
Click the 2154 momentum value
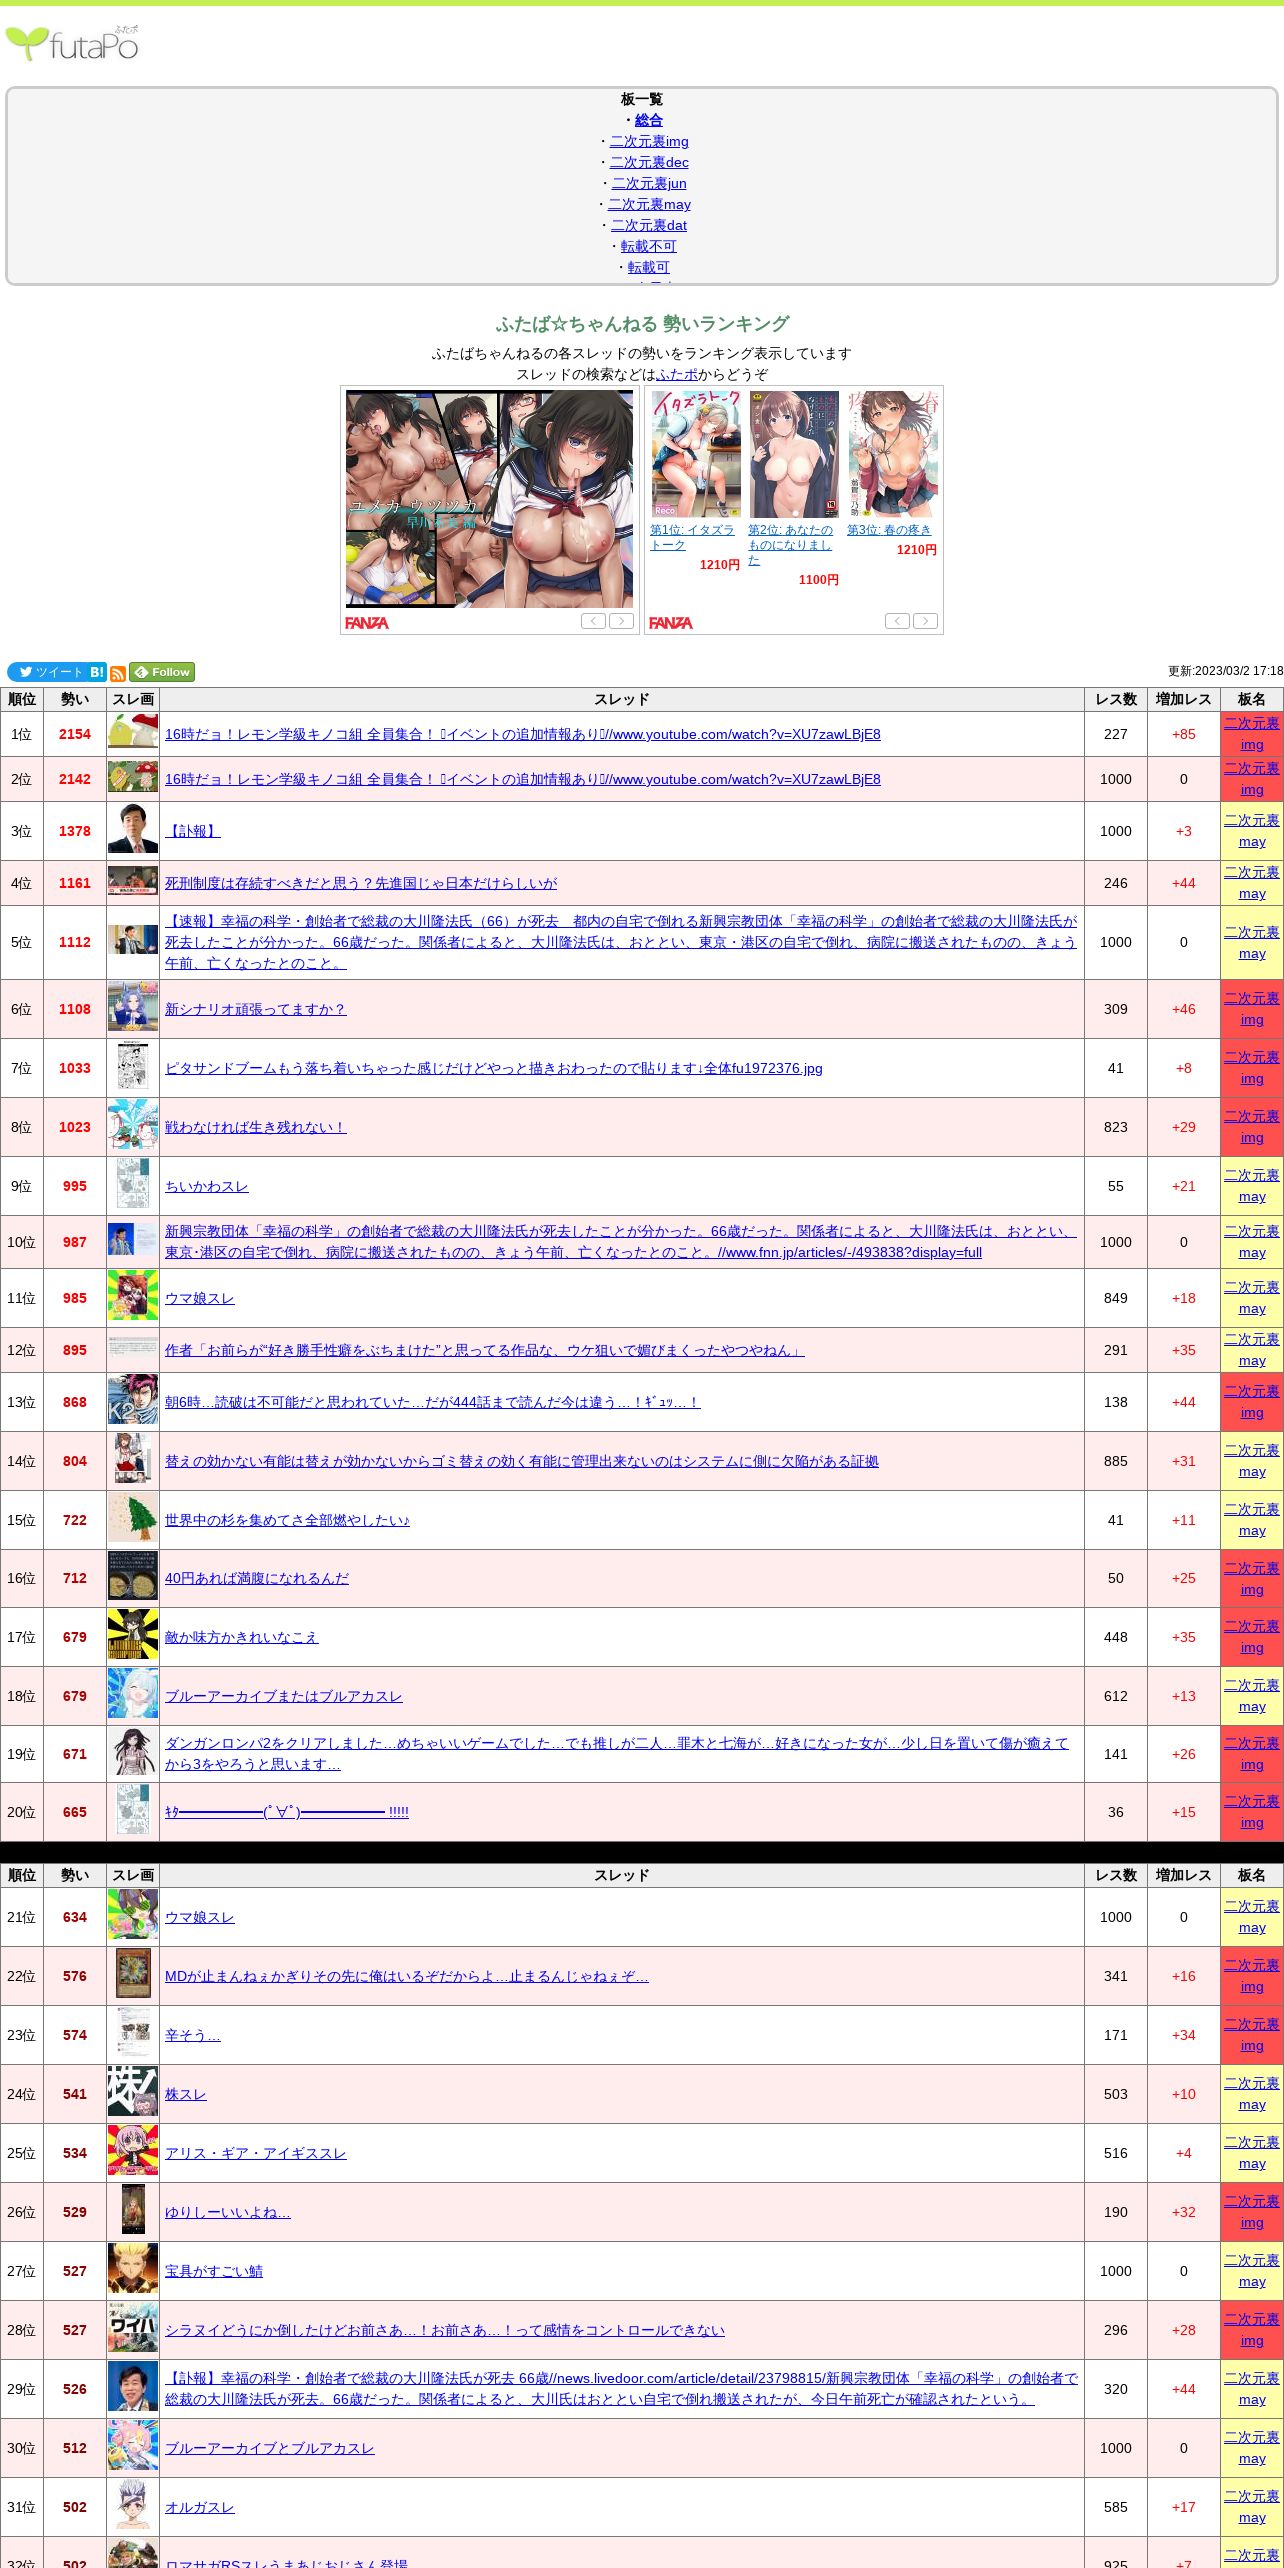(x=75, y=734)
